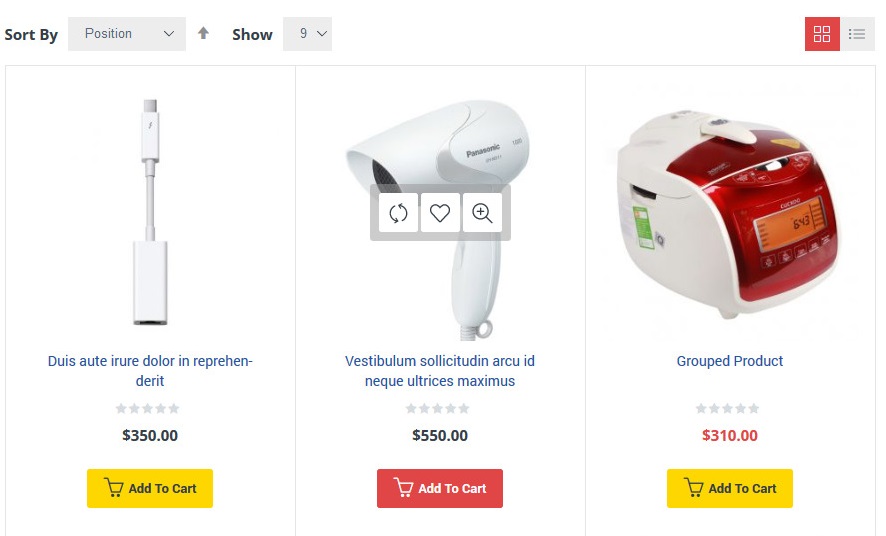Add the $350.00 adapter to cart
This screenshot has width=886, height=536.
click(150, 488)
